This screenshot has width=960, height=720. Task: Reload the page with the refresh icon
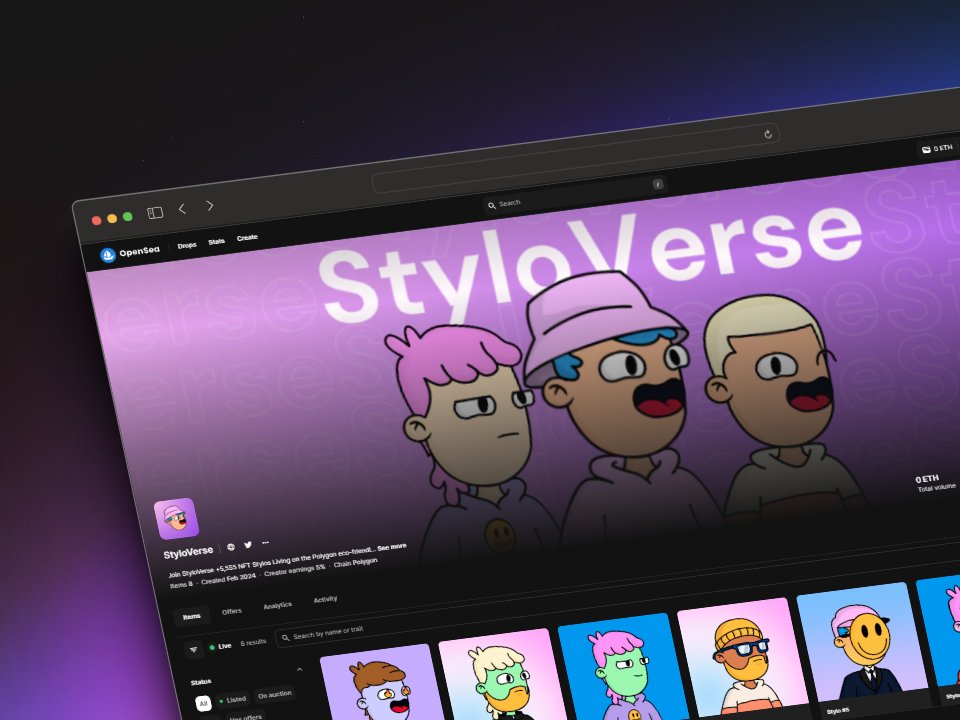point(768,134)
